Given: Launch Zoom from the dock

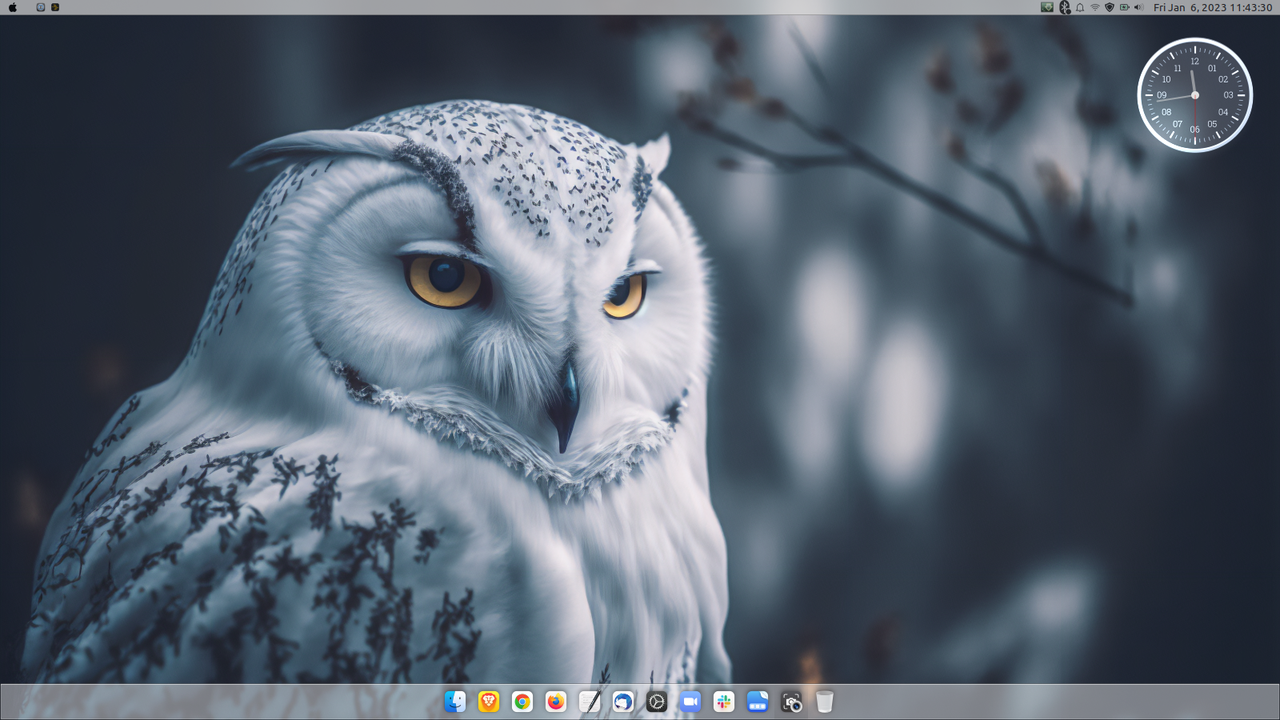Looking at the screenshot, I should (690, 702).
